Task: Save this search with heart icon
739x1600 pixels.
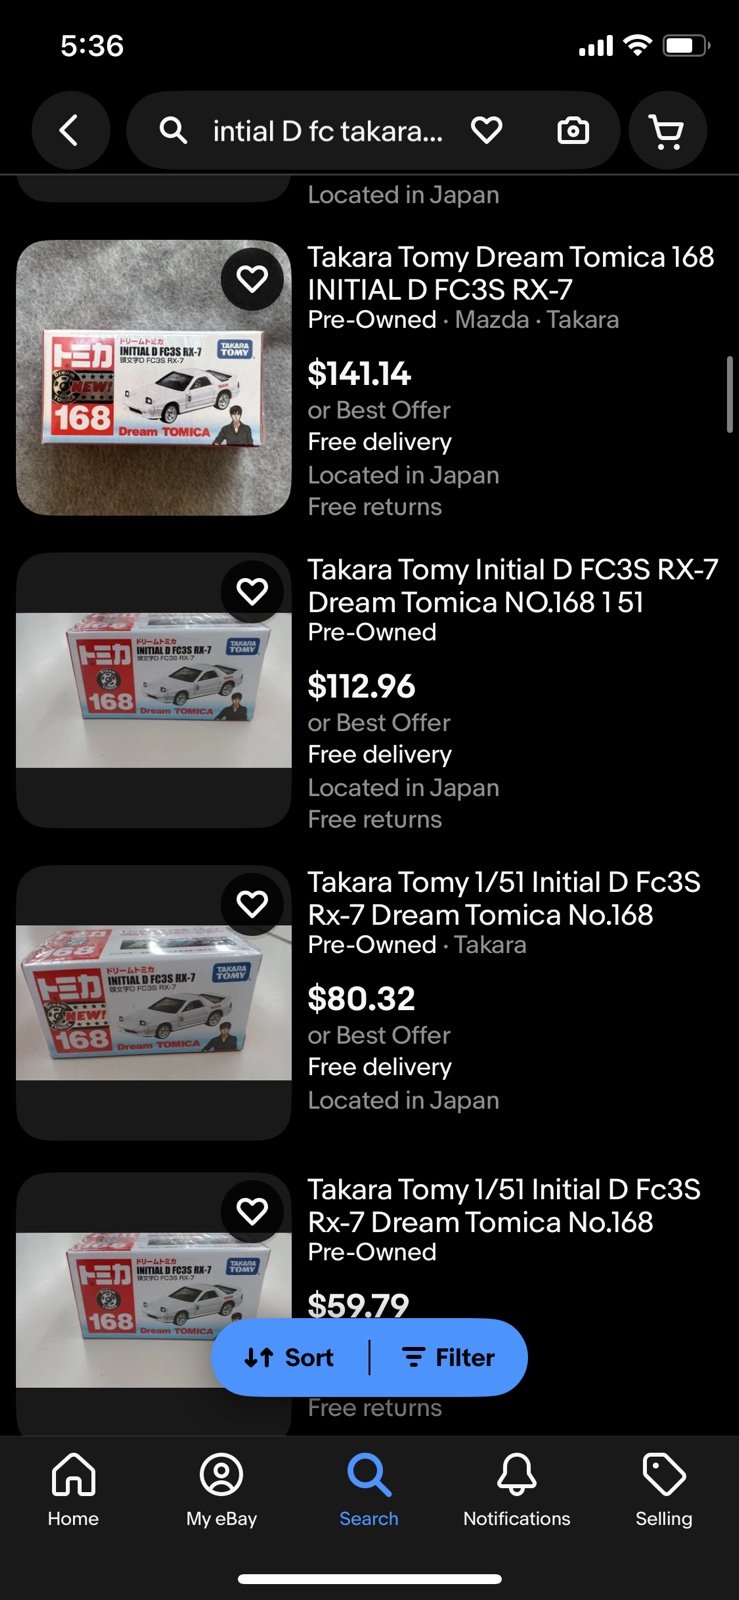Action: [x=486, y=130]
